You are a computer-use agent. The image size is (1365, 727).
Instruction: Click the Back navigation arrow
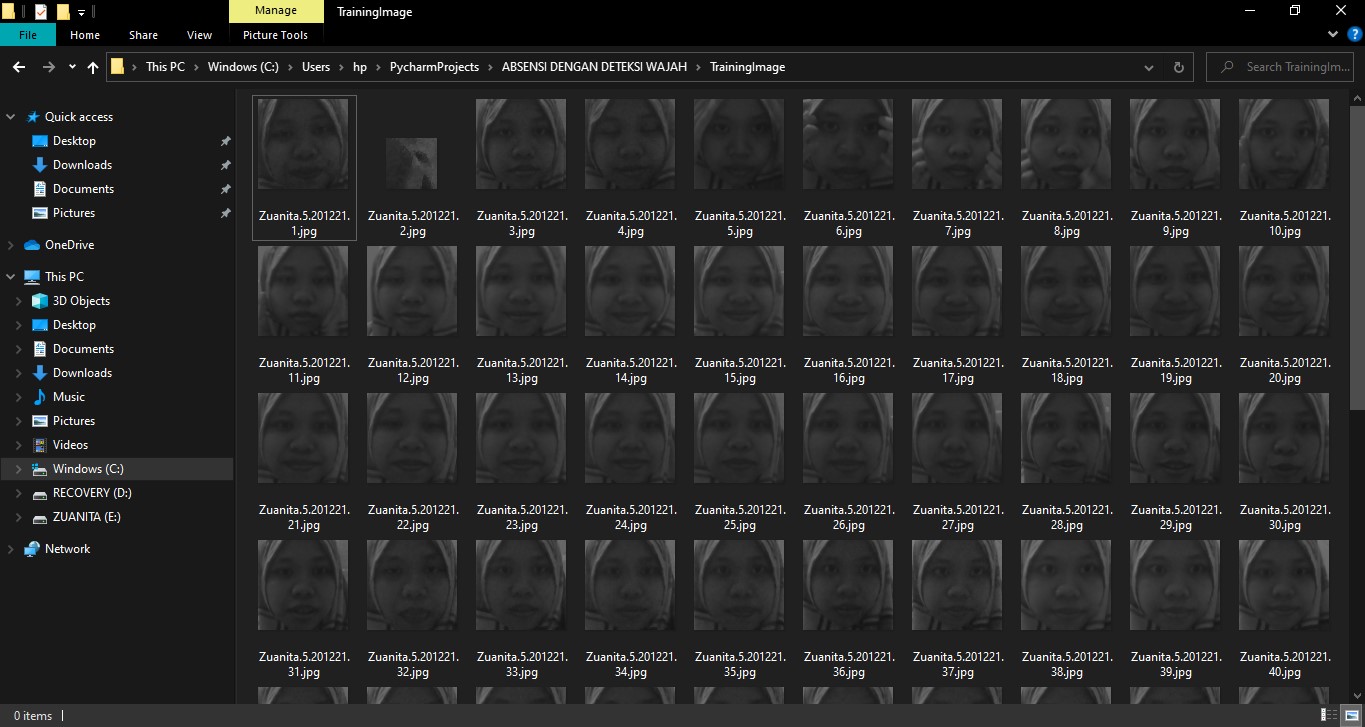coord(18,67)
